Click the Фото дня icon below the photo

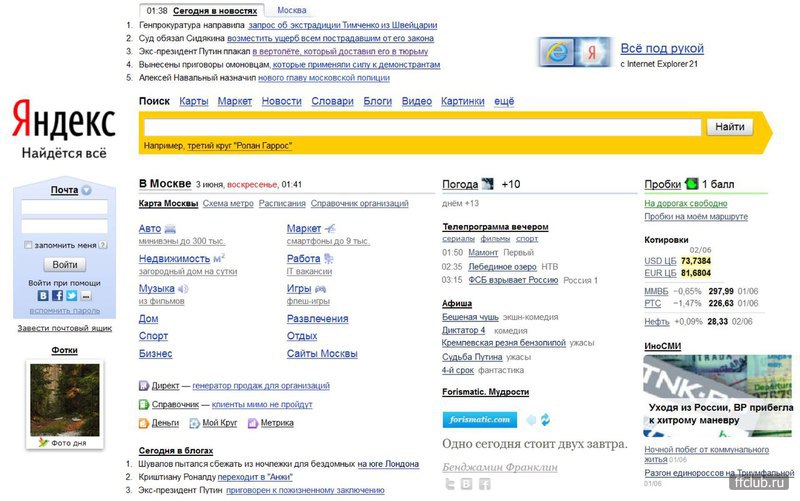point(43,442)
